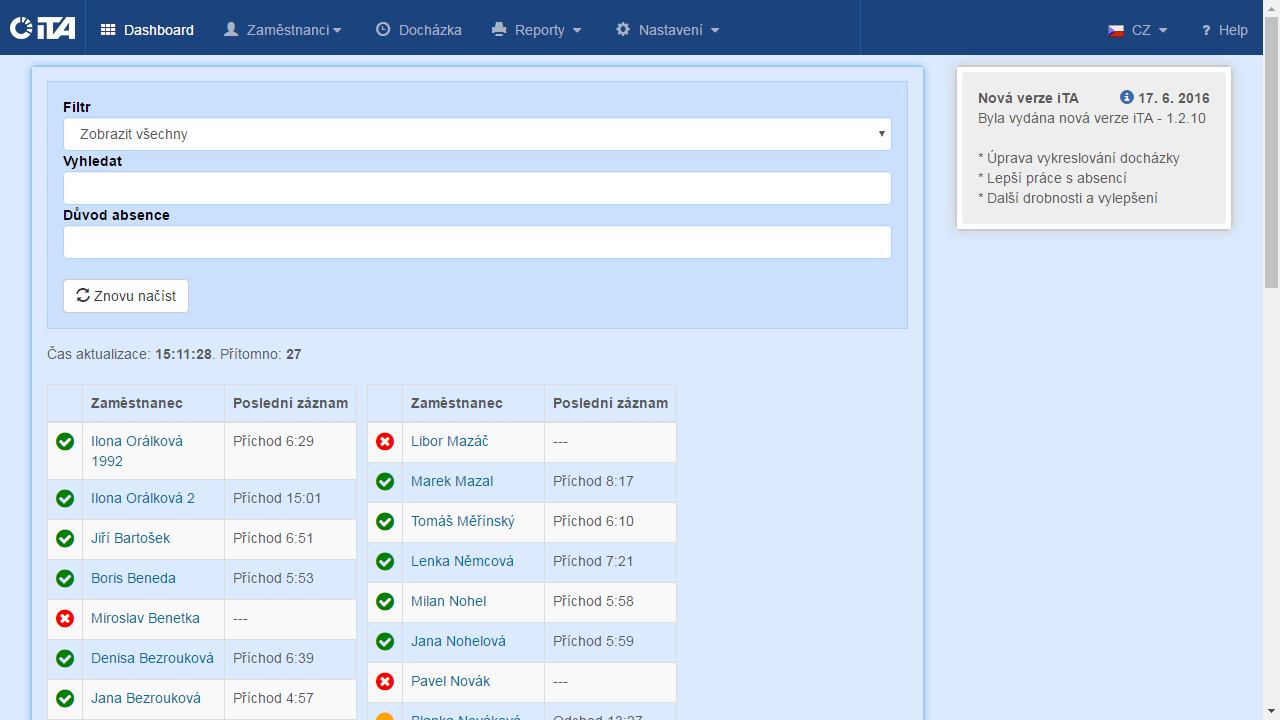Open the Dashboard menu item
Screen dimensions: 1280x720
tap(147, 30)
